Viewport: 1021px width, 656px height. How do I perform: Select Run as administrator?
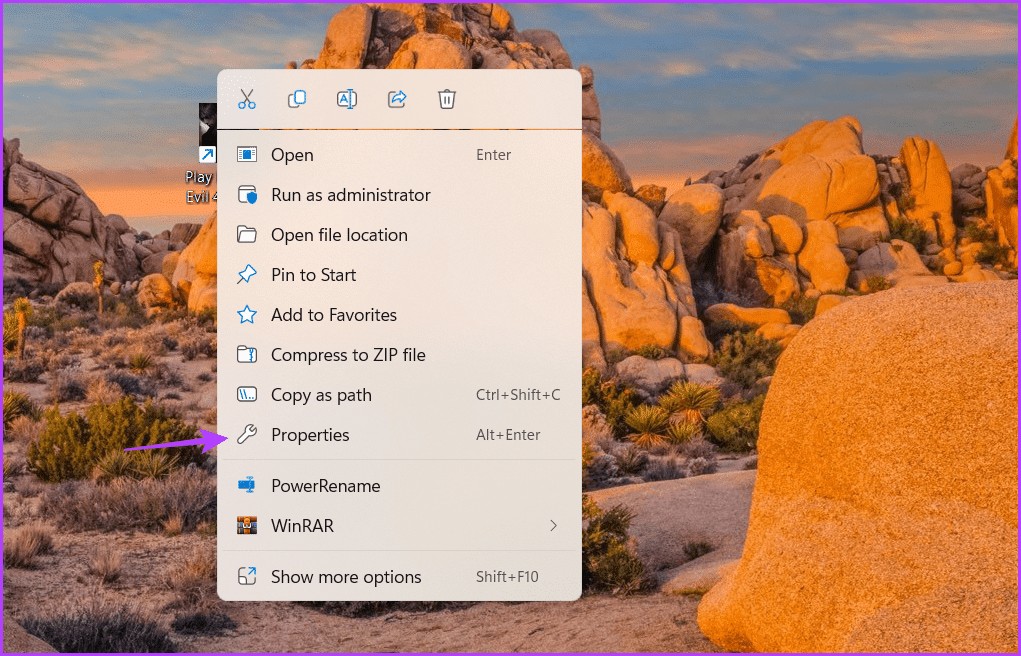click(399, 195)
